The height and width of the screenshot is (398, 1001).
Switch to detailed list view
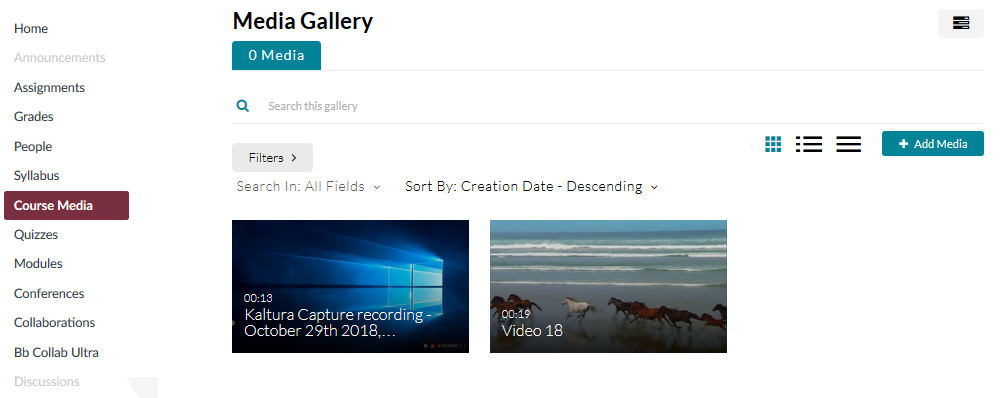[x=809, y=144]
